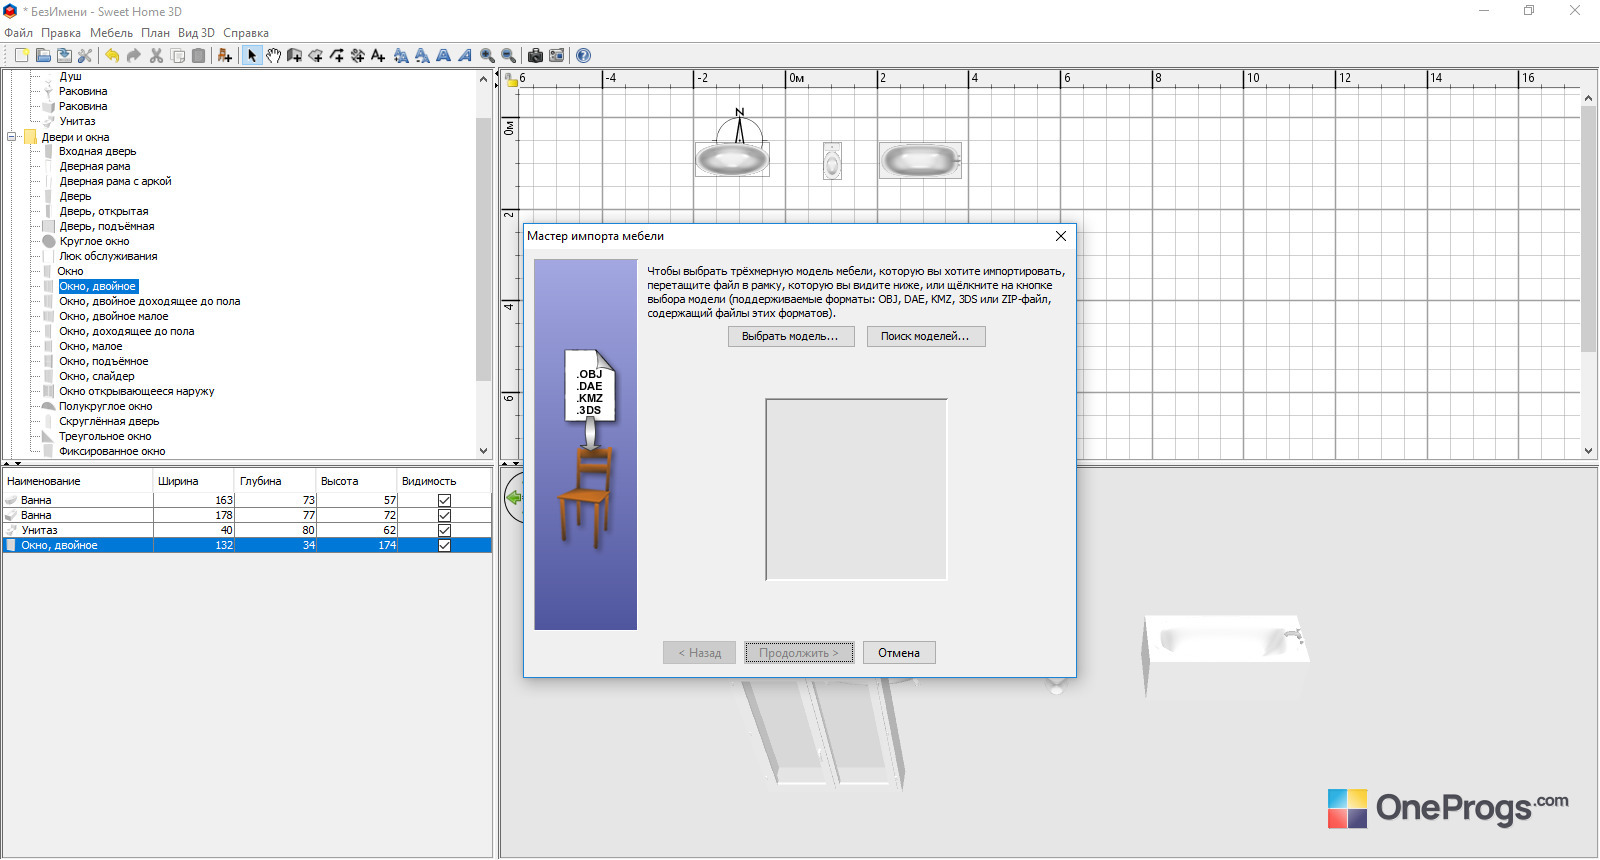Activate the Select arrow tool
The height and width of the screenshot is (860, 1600).
252,56
